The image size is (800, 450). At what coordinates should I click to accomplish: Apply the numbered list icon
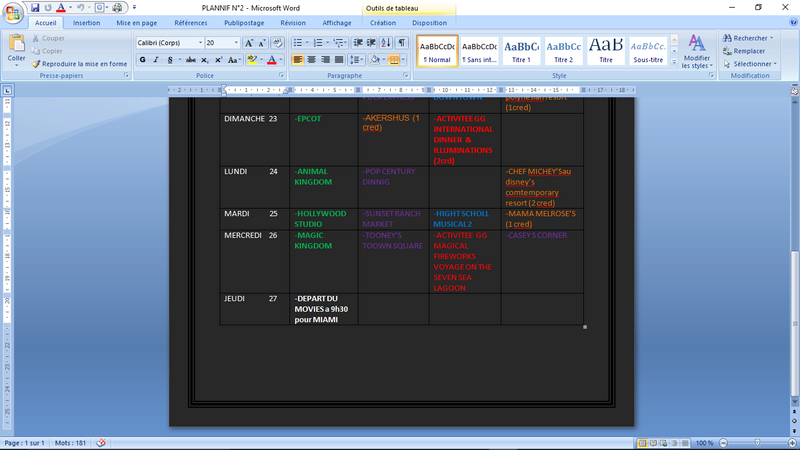point(318,43)
